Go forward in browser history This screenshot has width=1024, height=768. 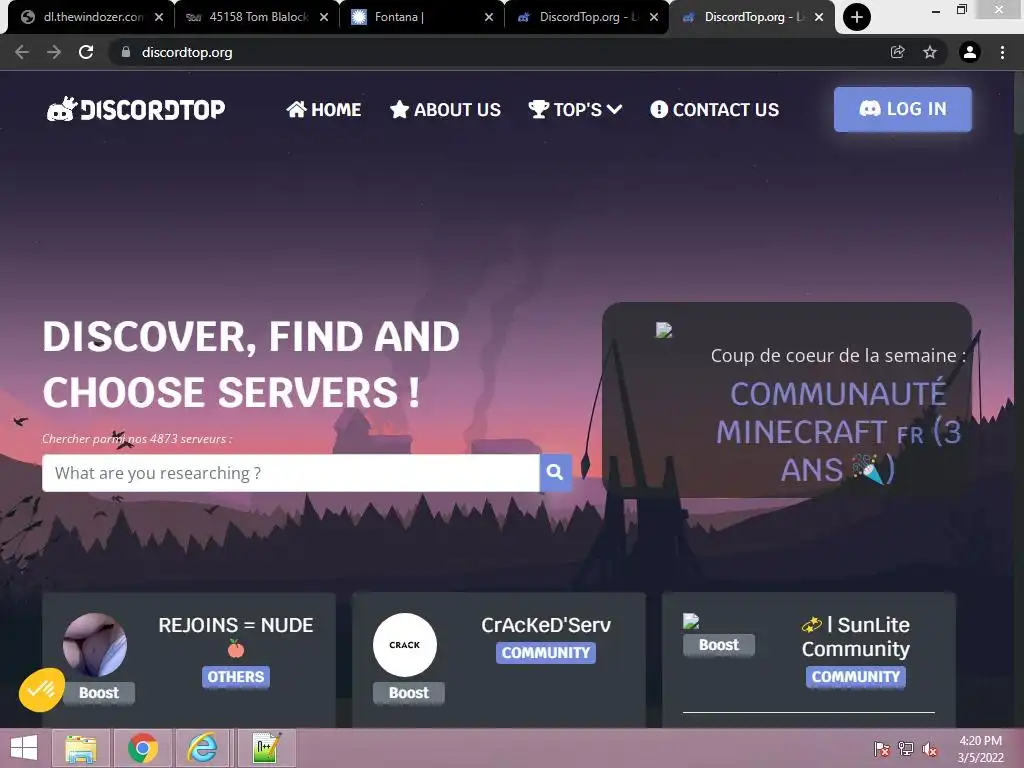54,52
